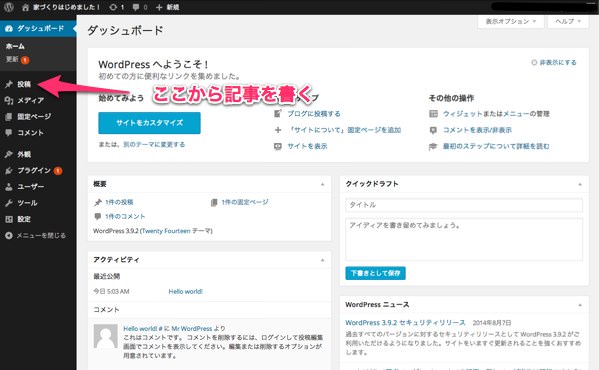Click the 固定ページ icon in sidebar
The height and width of the screenshot is (370, 599).
click(9, 116)
